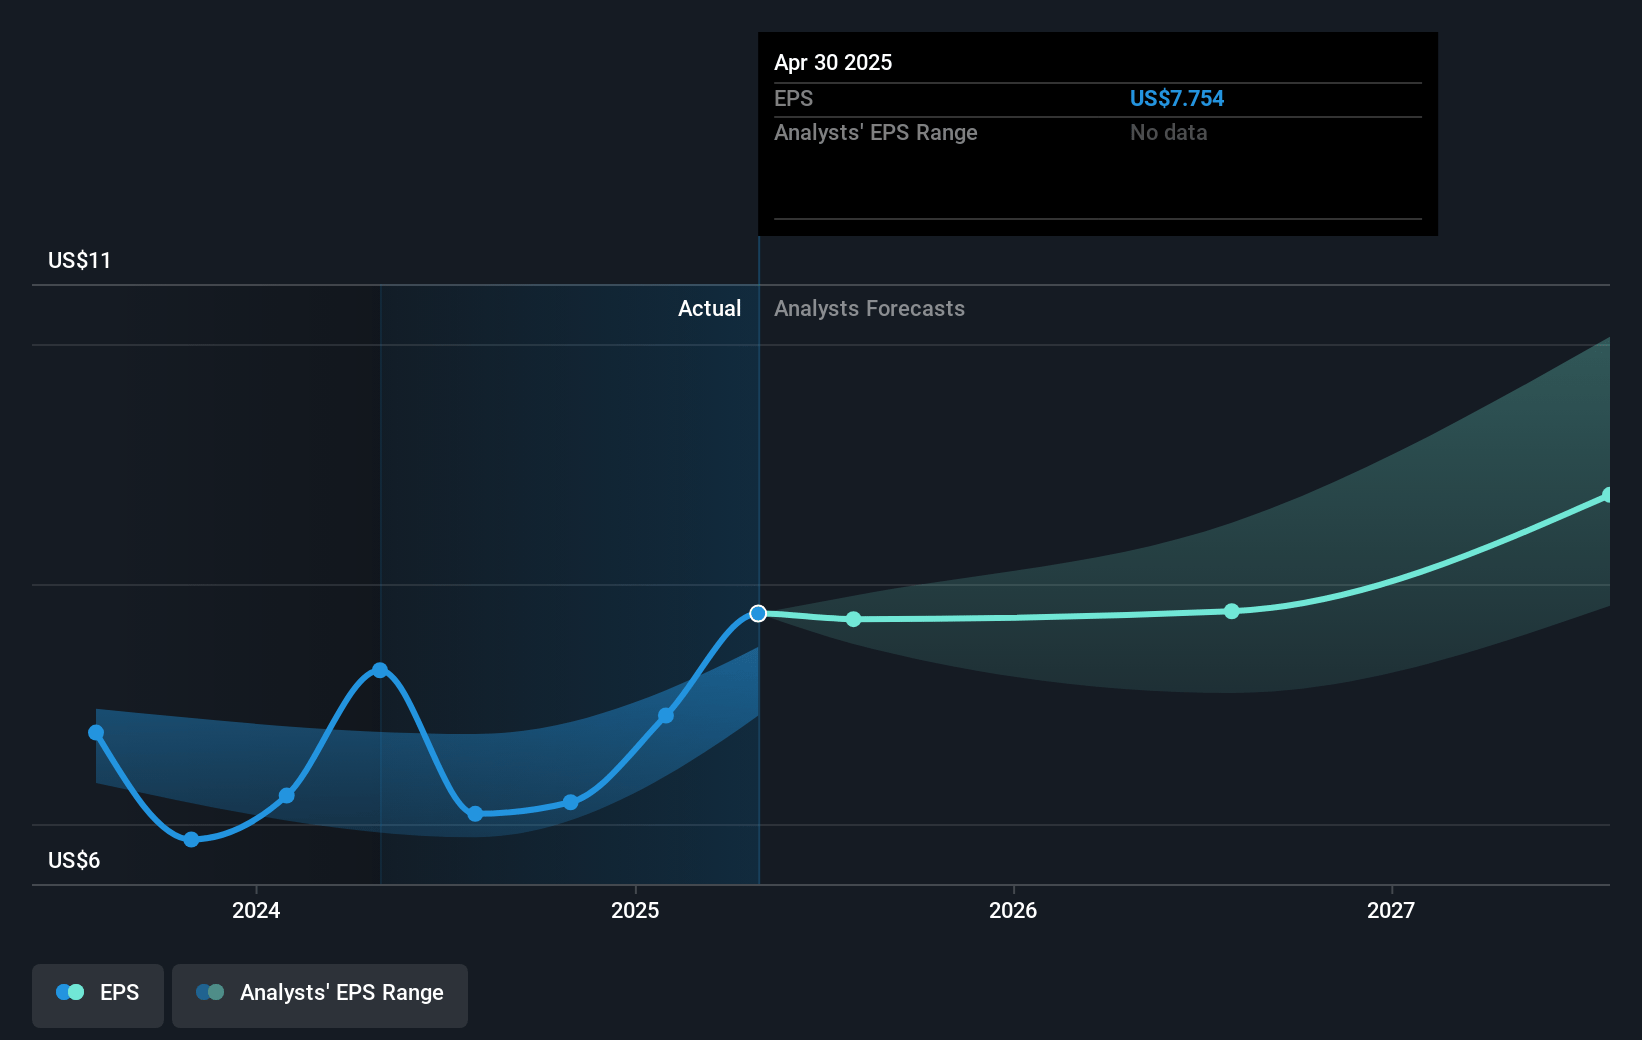Select the EPS point in late 2024
The image size is (1642, 1040).
[570, 802]
